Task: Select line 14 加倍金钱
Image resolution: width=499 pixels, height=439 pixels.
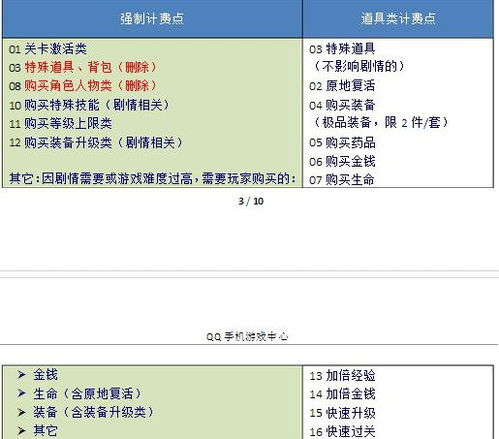Action: [x=342, y=394]
